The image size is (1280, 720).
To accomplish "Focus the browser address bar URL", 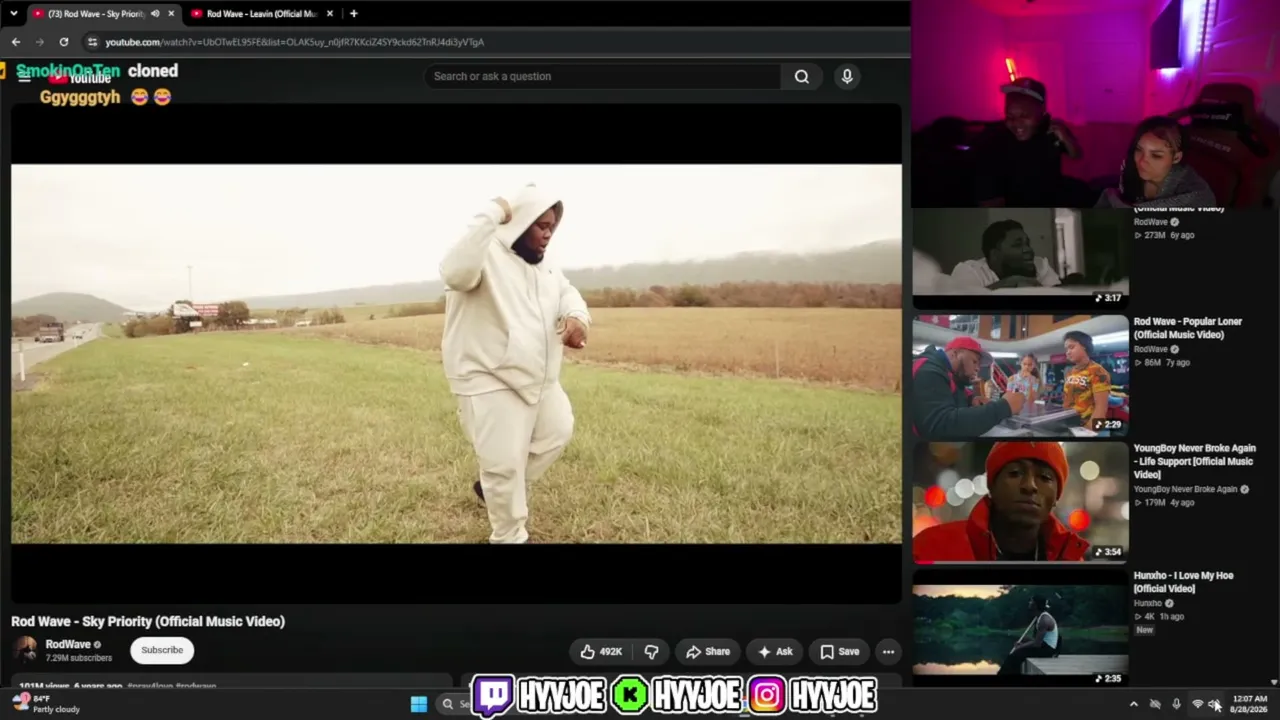I will [295, 42].
